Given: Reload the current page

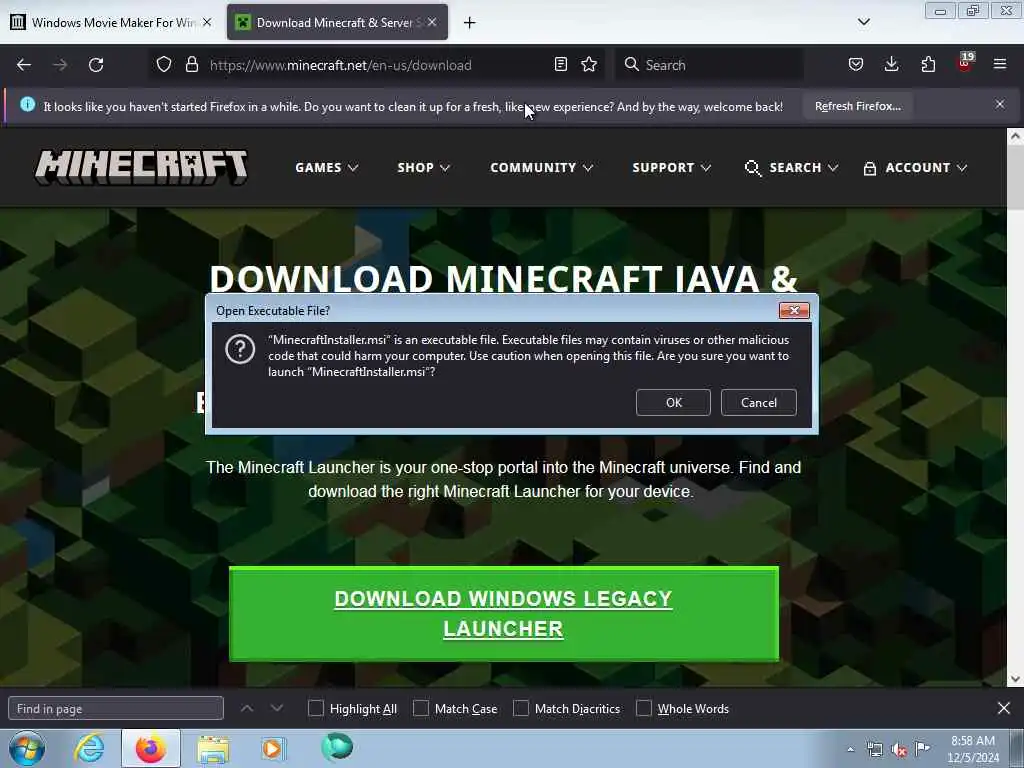Looking at the screenshot, I should tap(96, 65).
